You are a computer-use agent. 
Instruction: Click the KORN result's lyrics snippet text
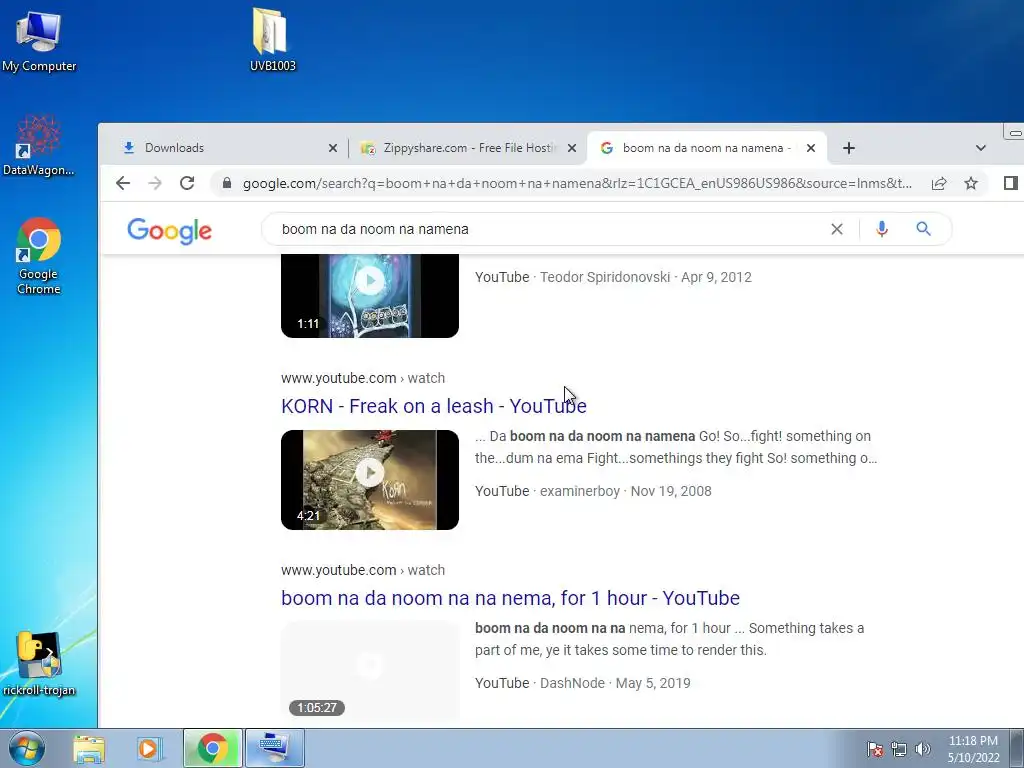point(676,447)
